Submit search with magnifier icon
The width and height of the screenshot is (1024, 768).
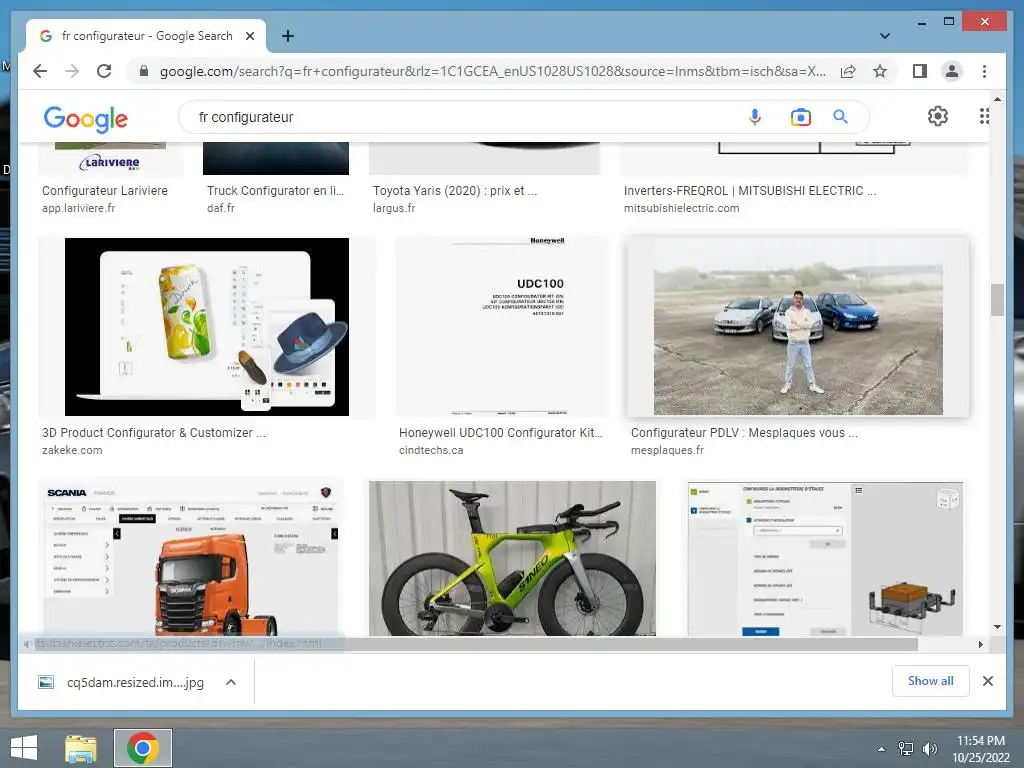(x=840, y=117)
